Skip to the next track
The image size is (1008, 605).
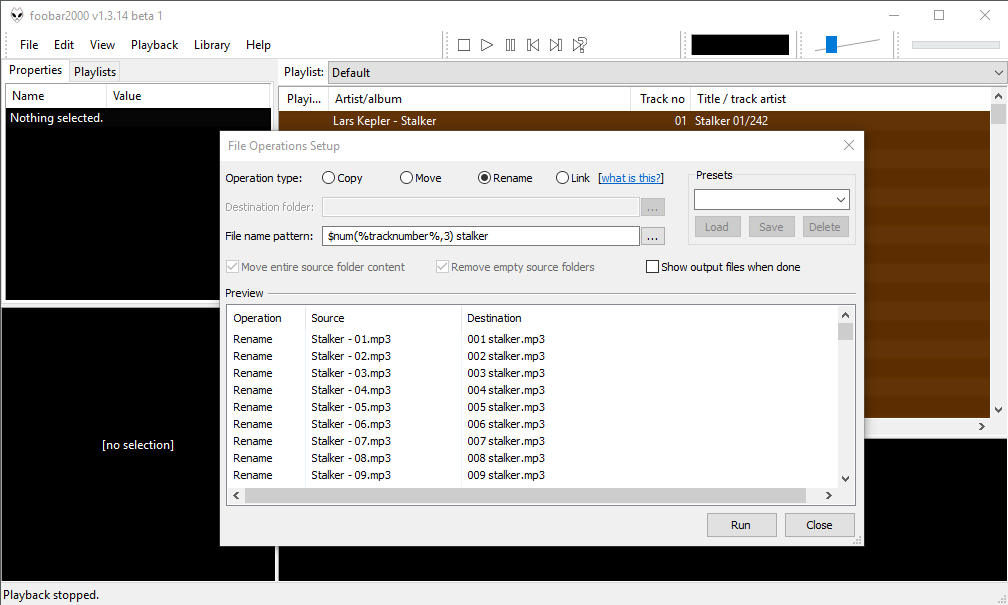[556, 45]
